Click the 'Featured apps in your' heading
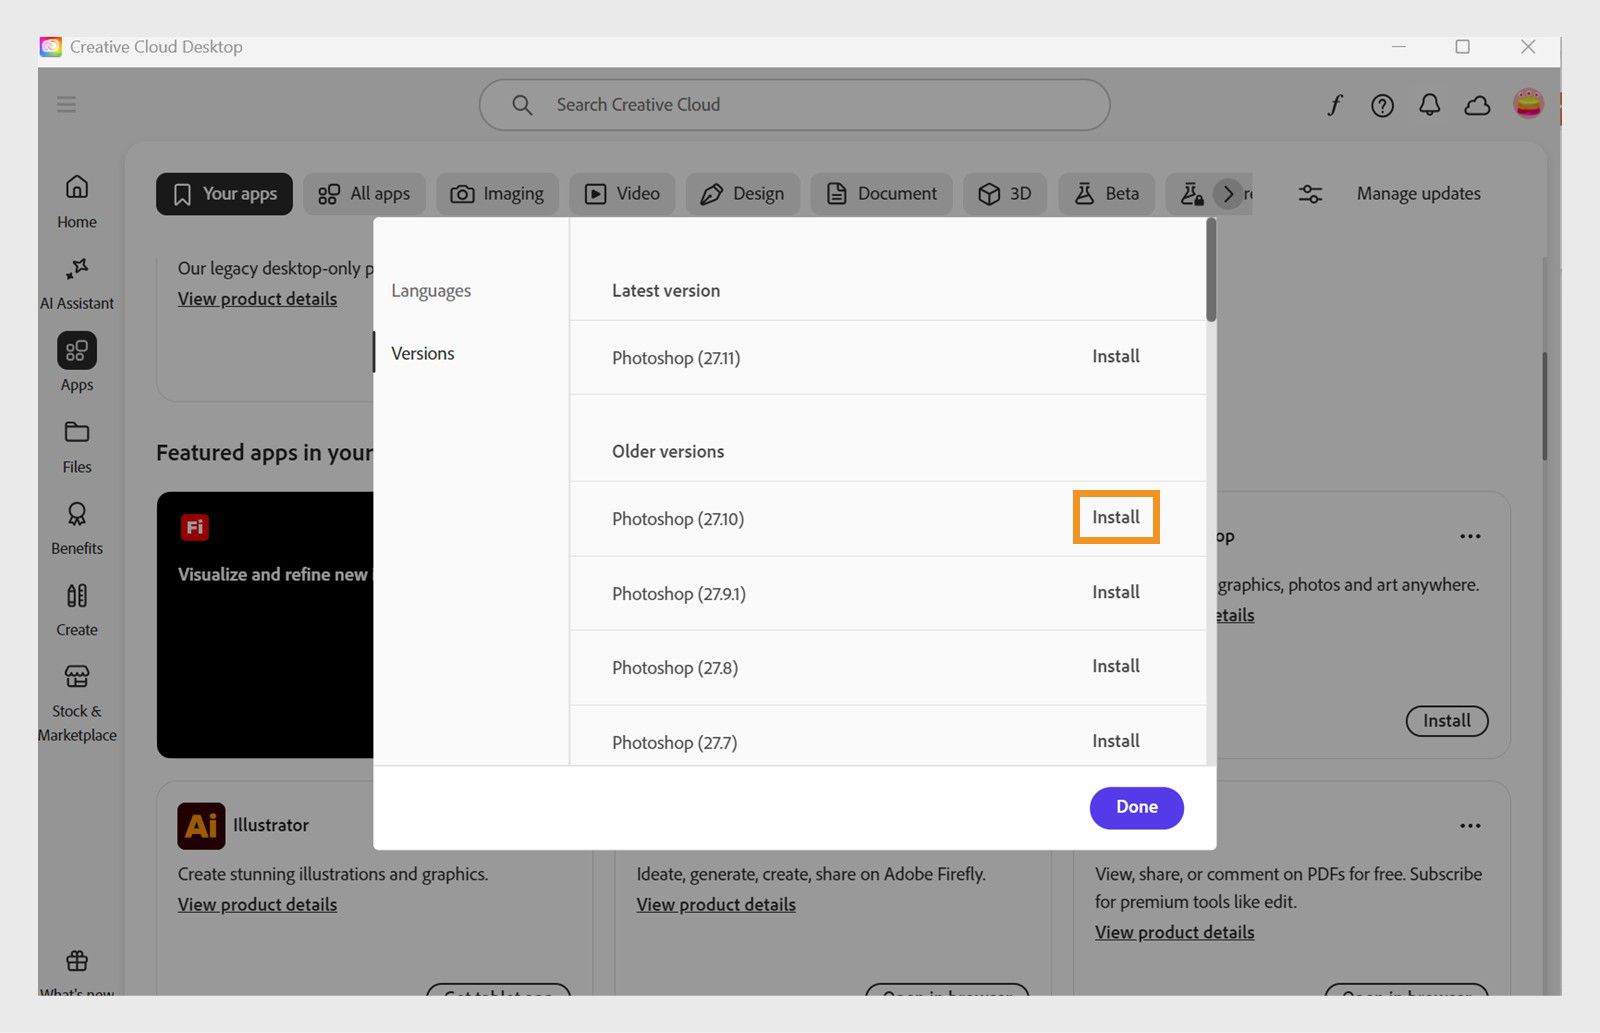 pos(264,453)
